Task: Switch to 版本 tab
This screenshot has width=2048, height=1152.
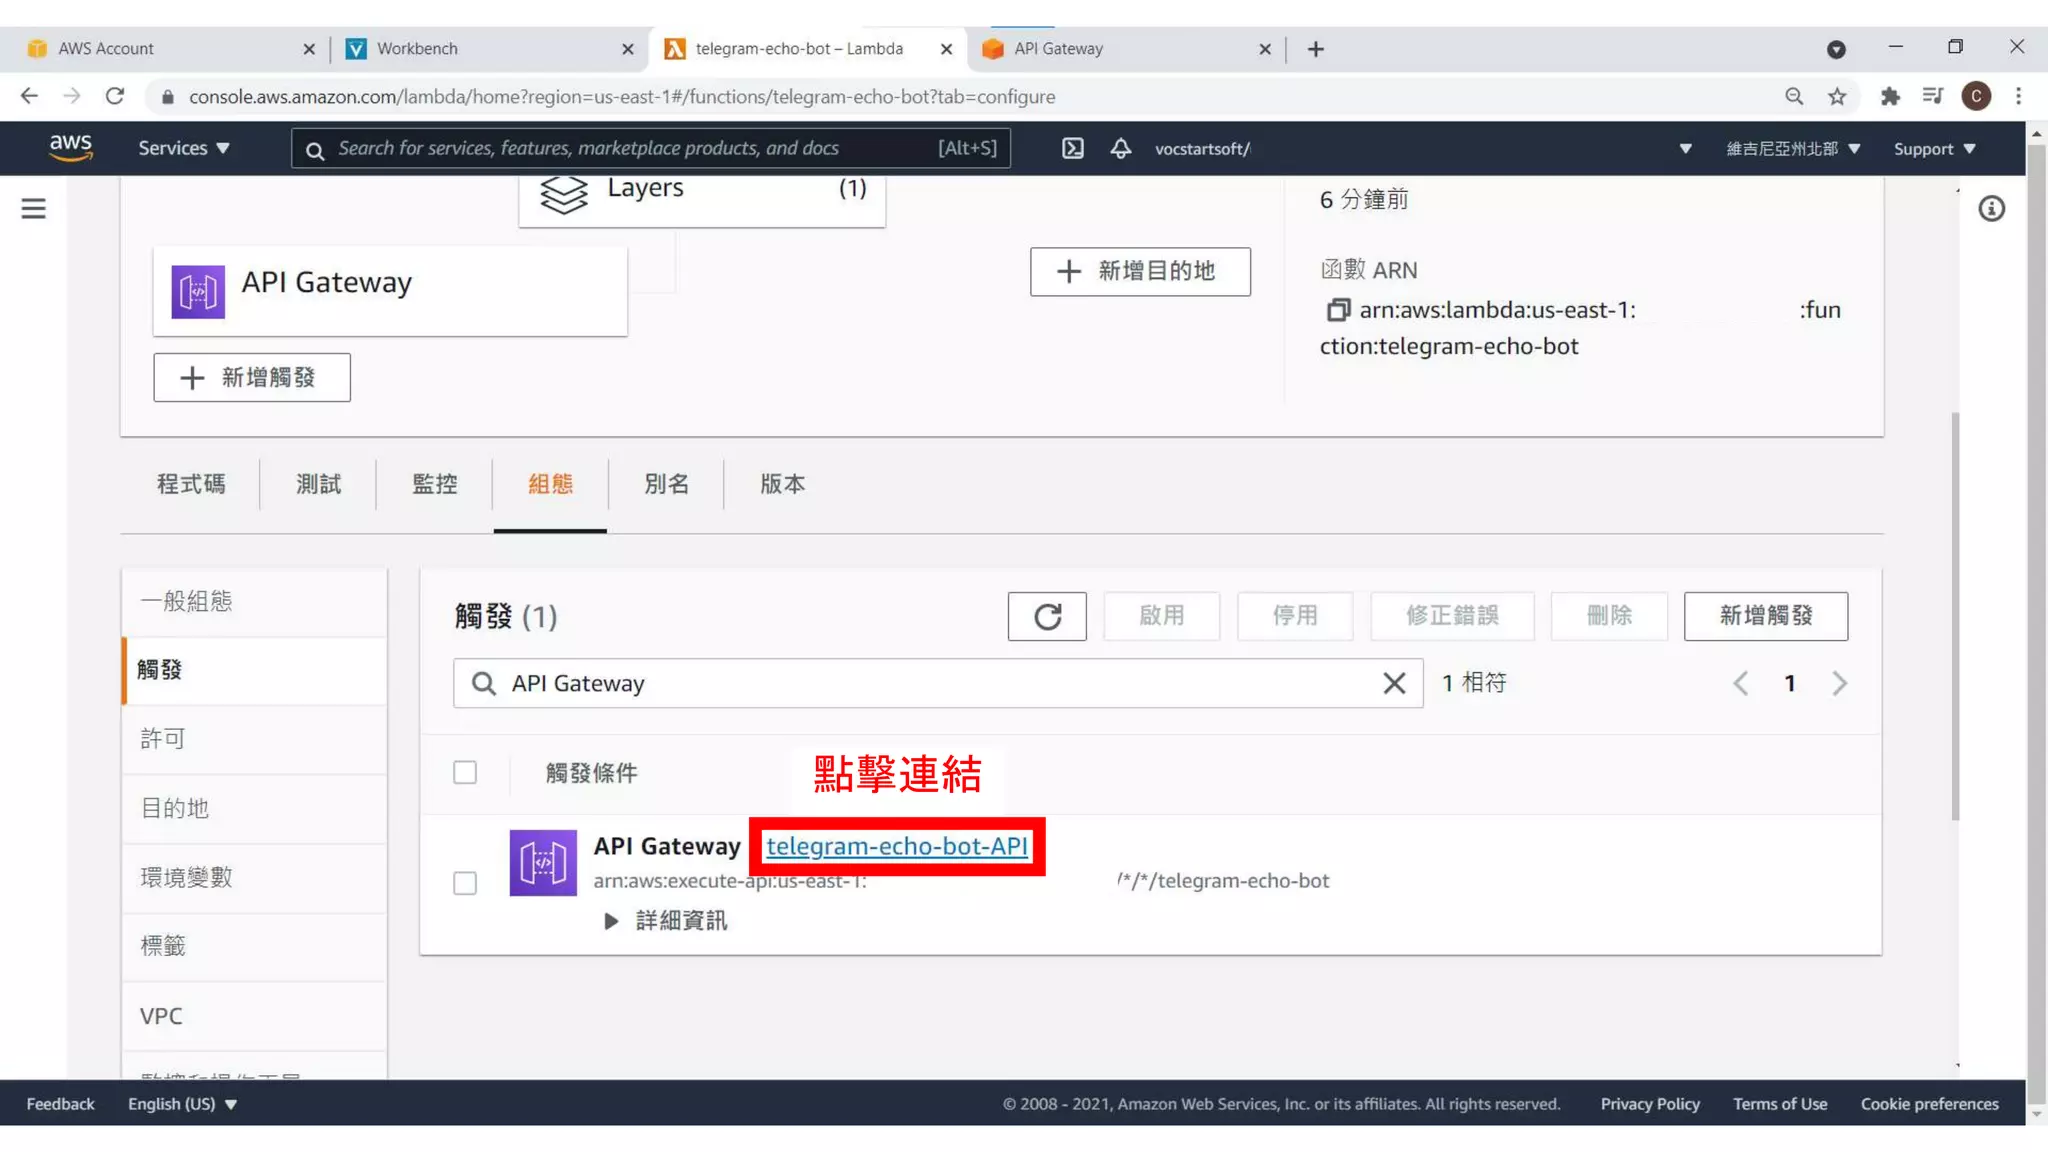Action: tap(782, 484)
